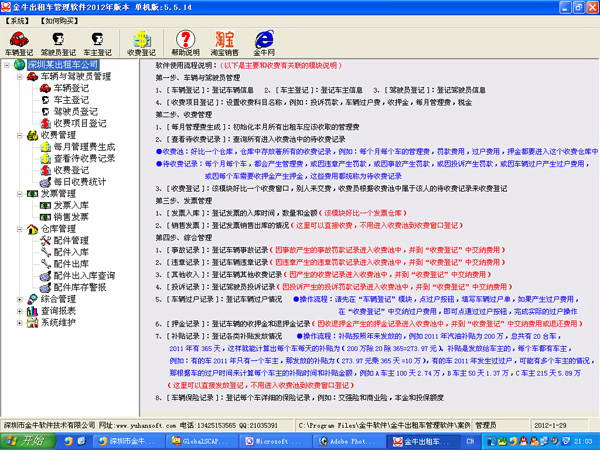Switch to Adobe Photoshop taskbar window

click(x=347, y=441)
